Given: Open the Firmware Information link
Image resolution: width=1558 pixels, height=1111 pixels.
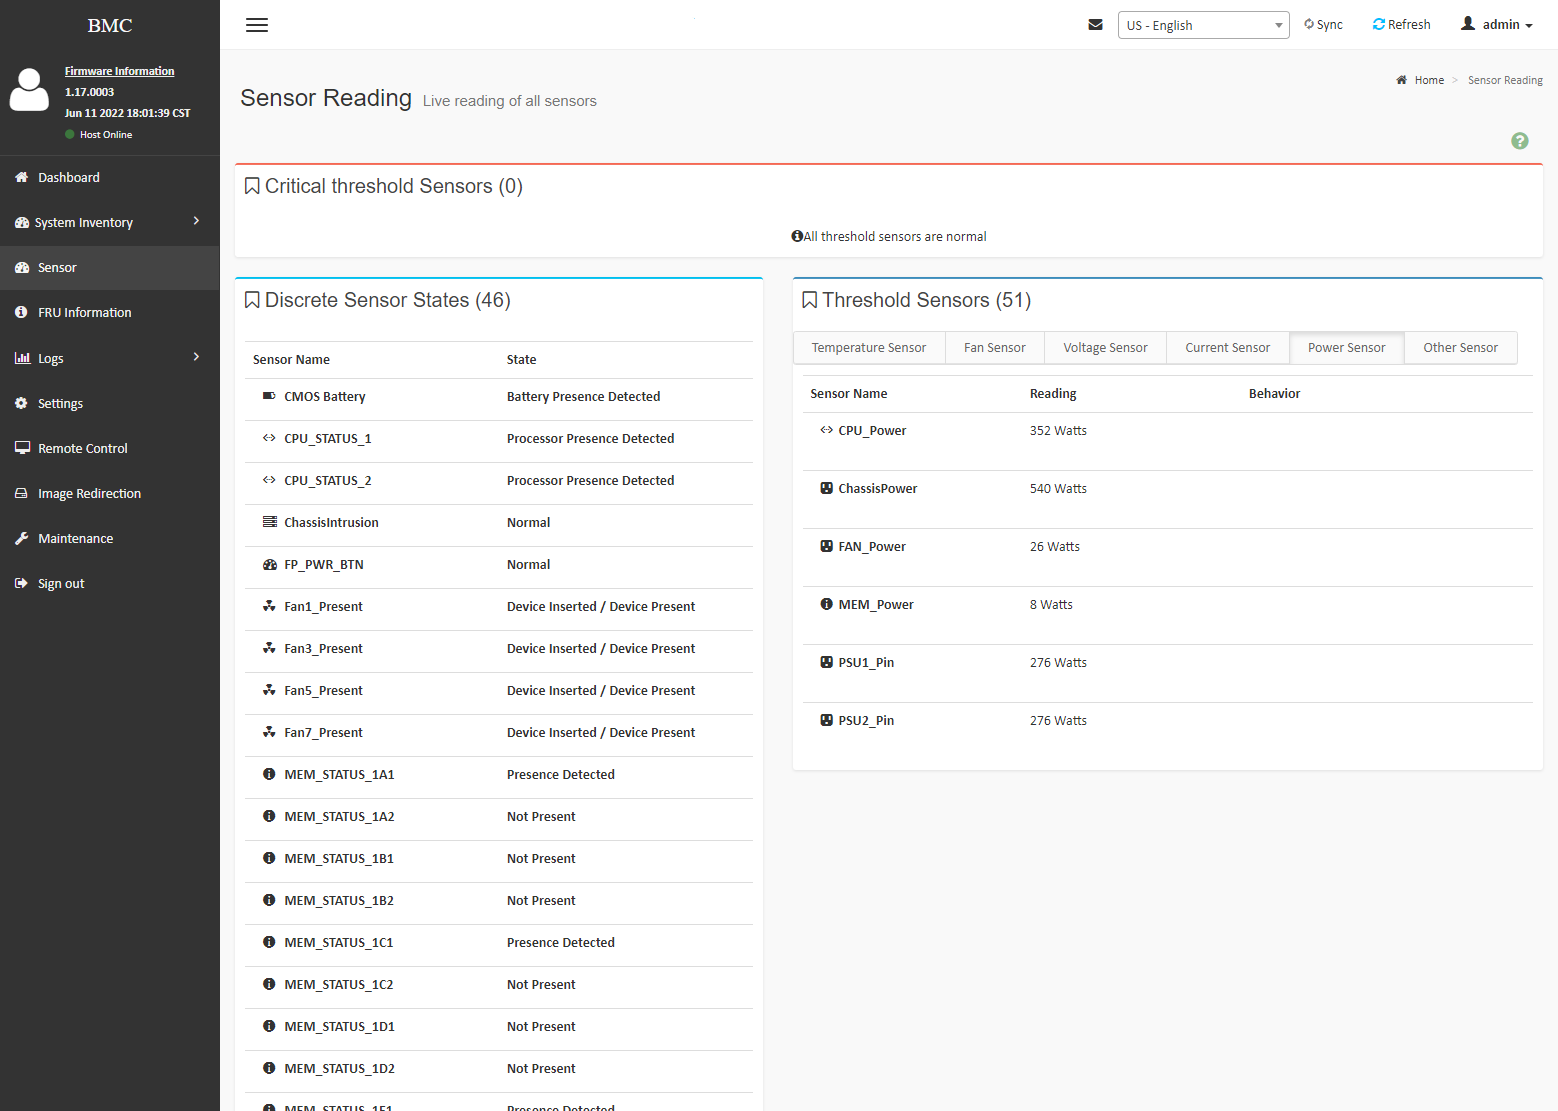Looking at the screenshot, I should 119,71.
